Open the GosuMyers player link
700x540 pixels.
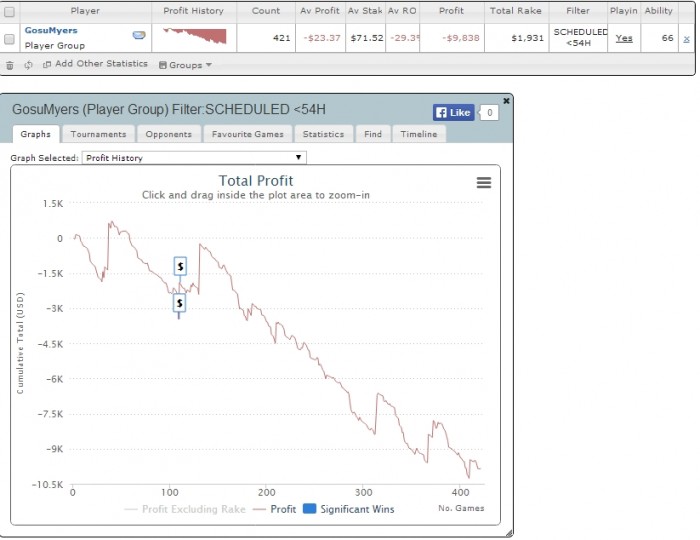[51, 30]
